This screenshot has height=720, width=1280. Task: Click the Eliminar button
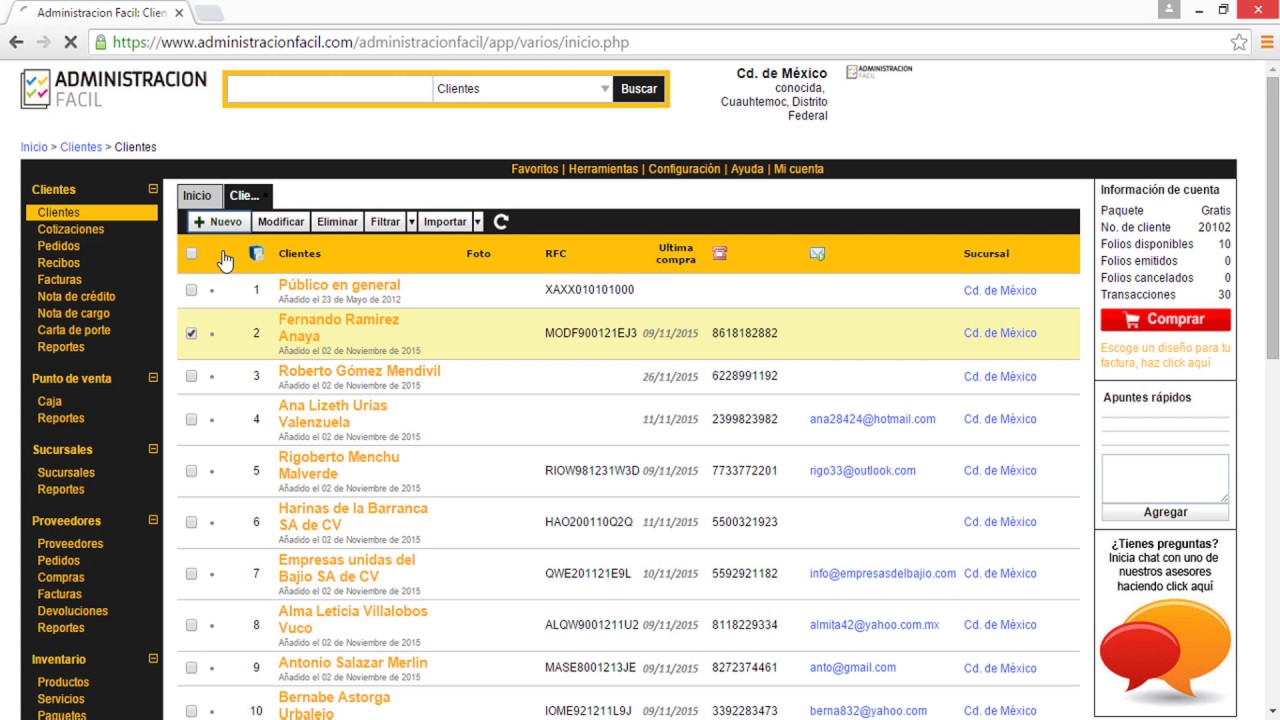point(337,222)
